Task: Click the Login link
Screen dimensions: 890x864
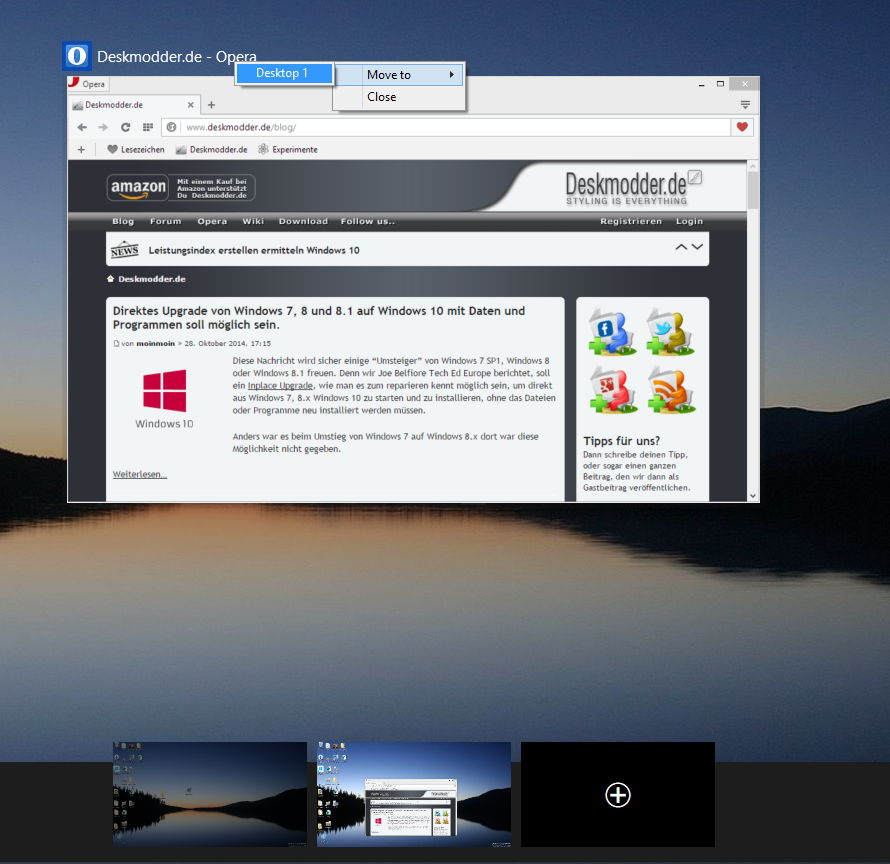Action: point(689,221)
